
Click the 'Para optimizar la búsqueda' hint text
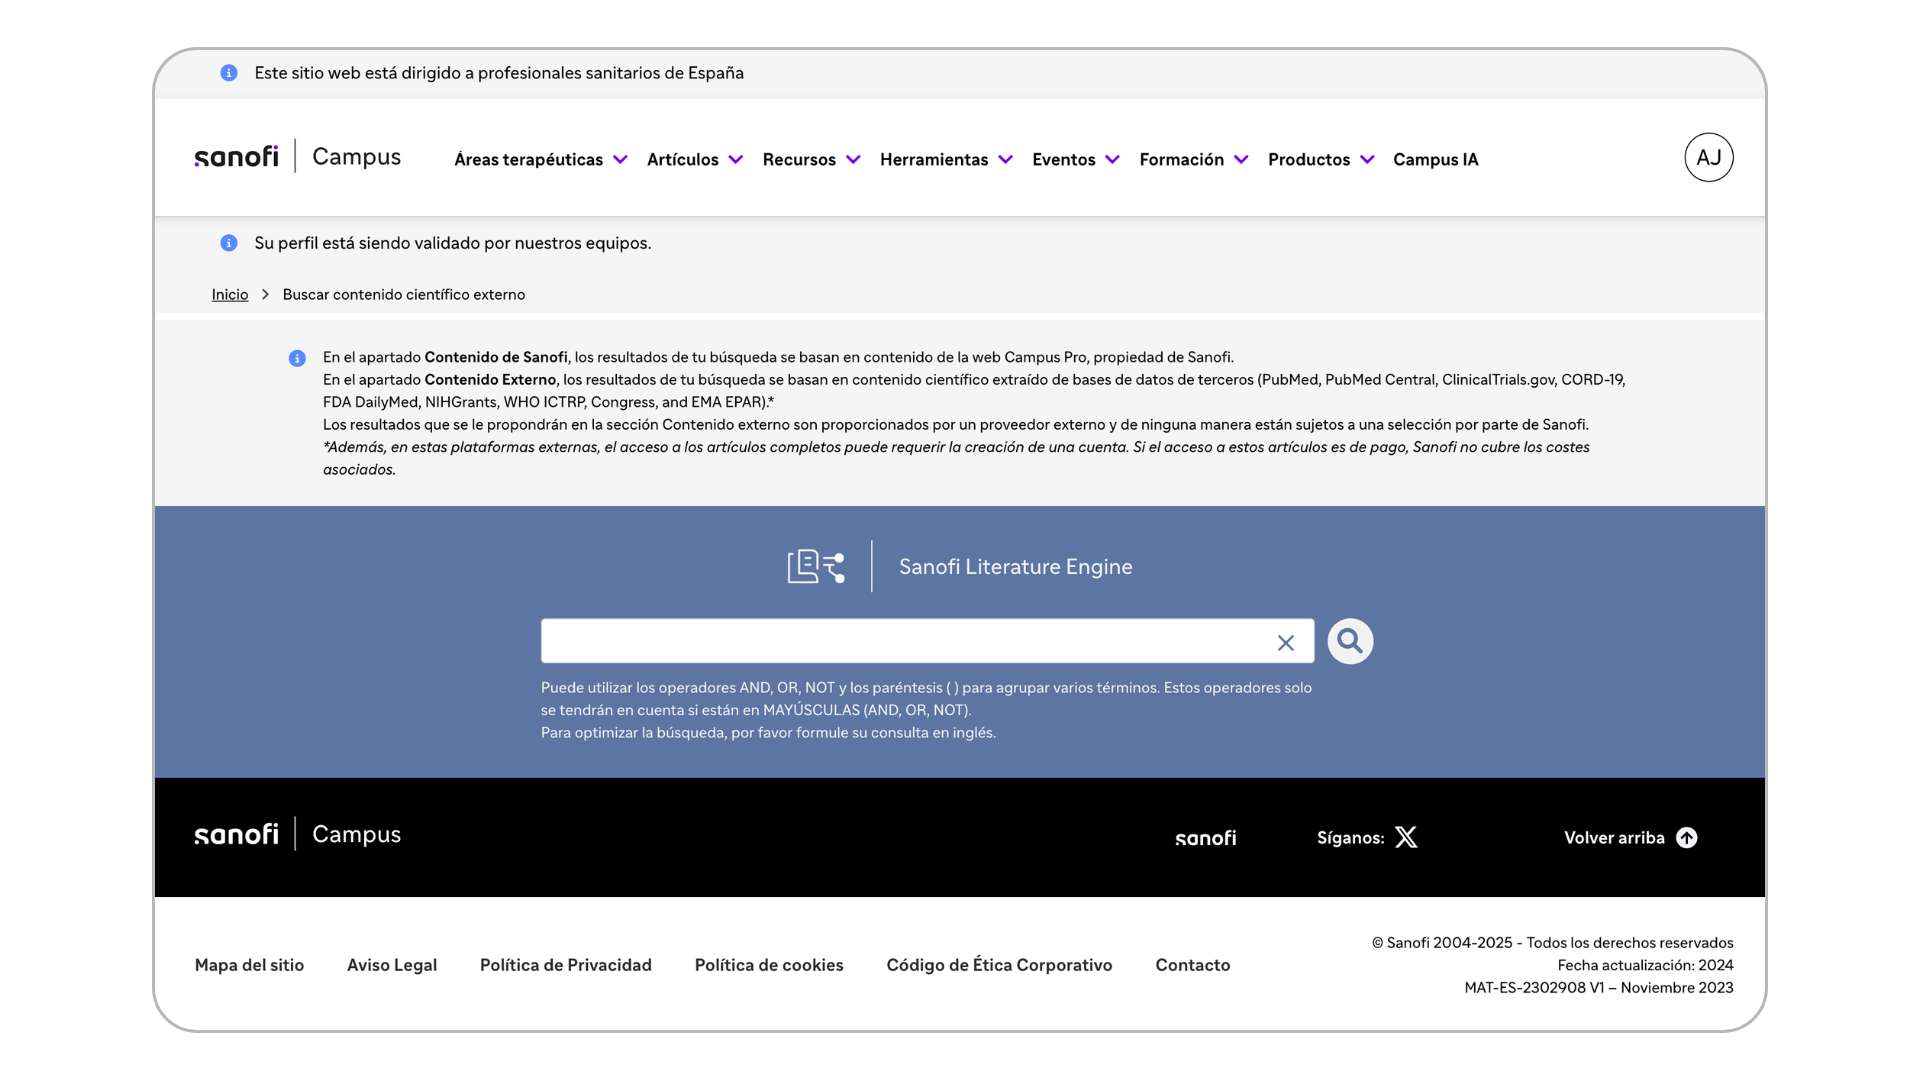768,732
